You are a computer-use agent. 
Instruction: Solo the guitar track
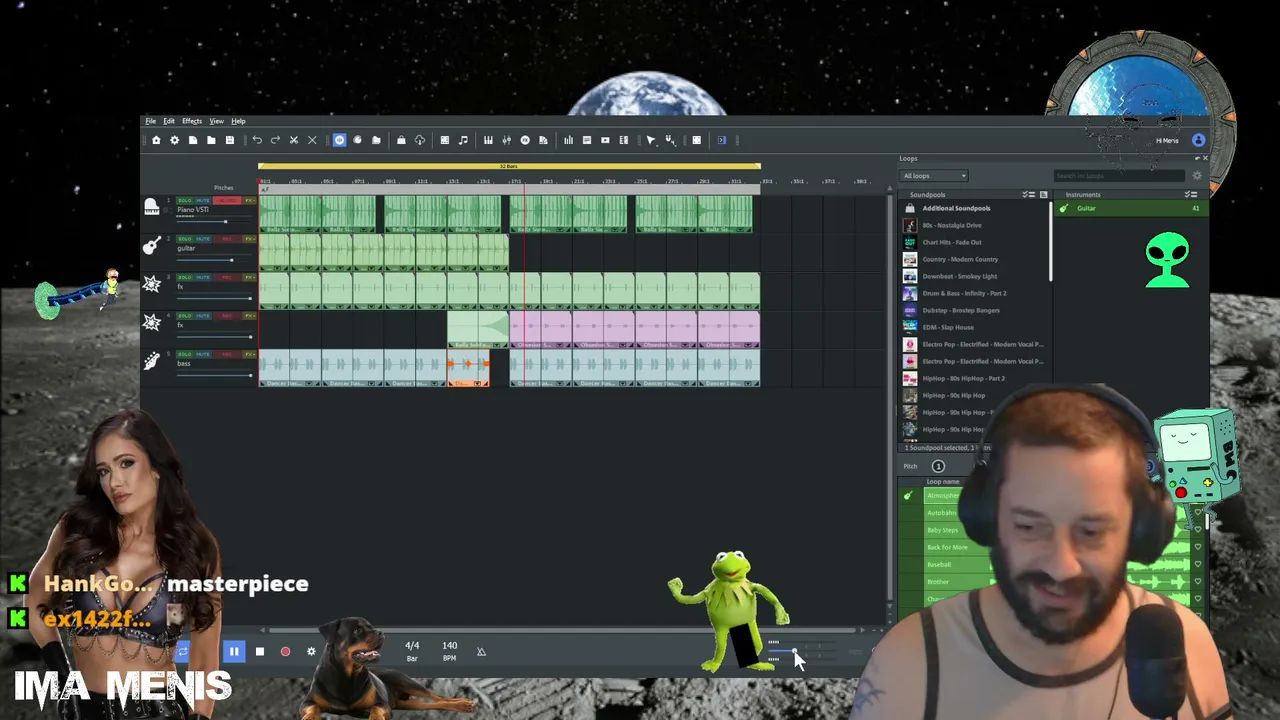click(185, 239)
